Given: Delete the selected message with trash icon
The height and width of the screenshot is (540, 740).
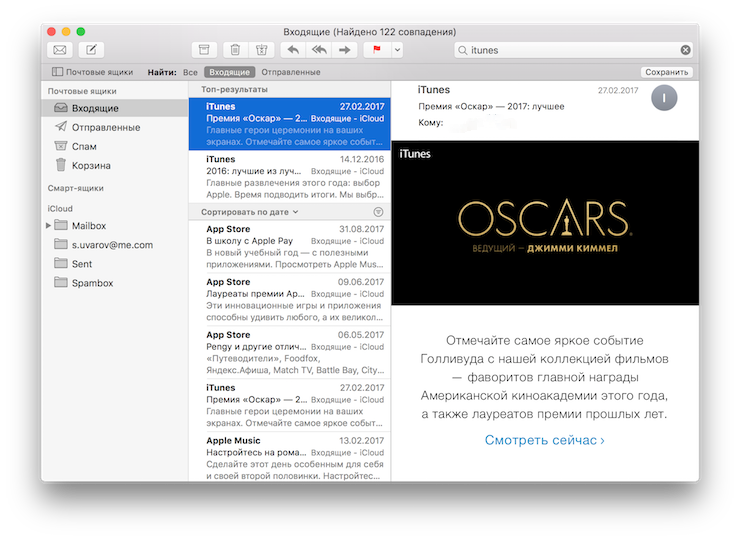Looking at the screenshot, I should (234, 50).
